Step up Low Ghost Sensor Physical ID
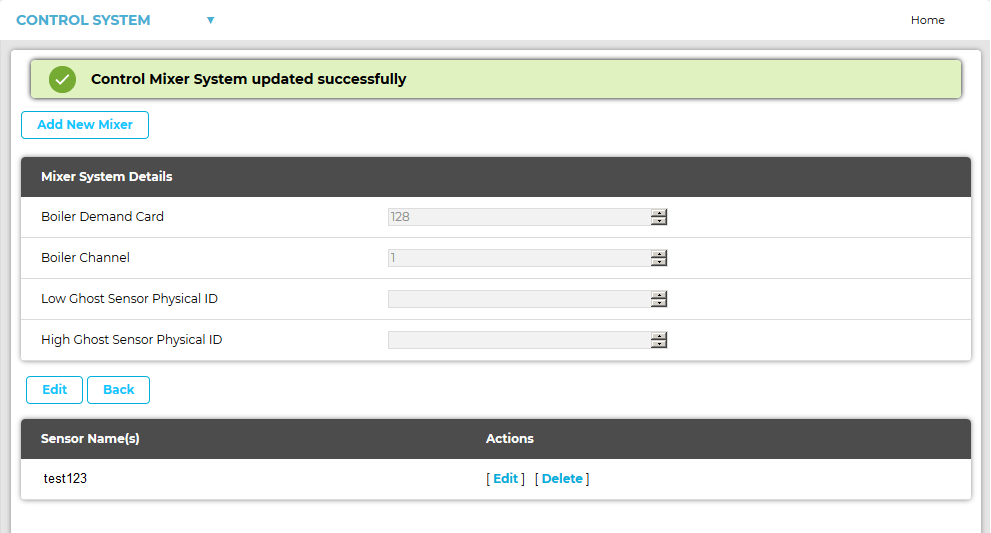This screenshot has width=991, height=533. point(659,295)
